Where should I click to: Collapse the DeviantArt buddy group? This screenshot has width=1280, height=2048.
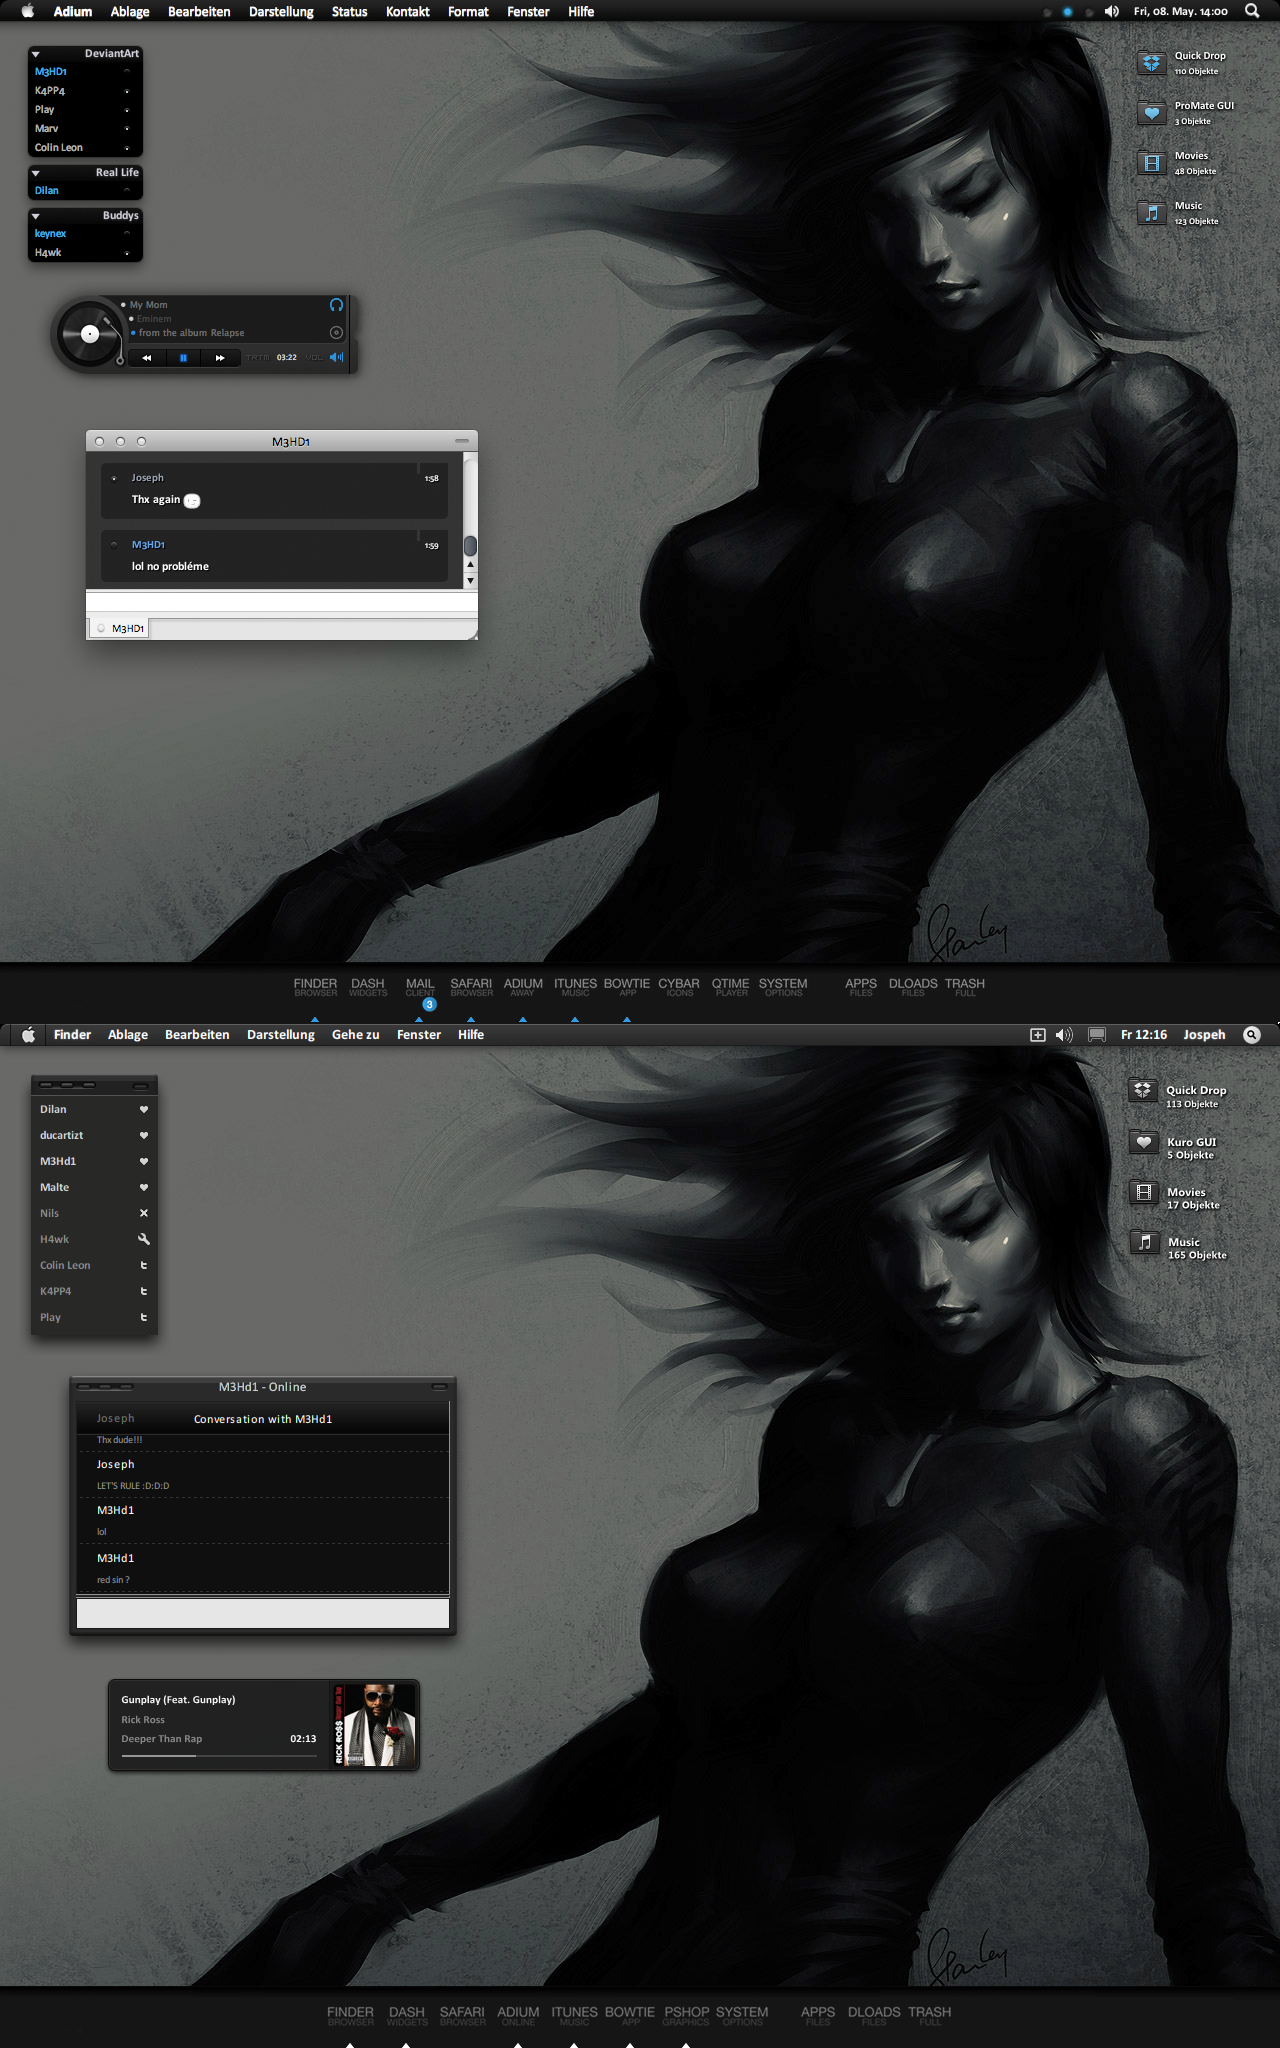[36, 54]
